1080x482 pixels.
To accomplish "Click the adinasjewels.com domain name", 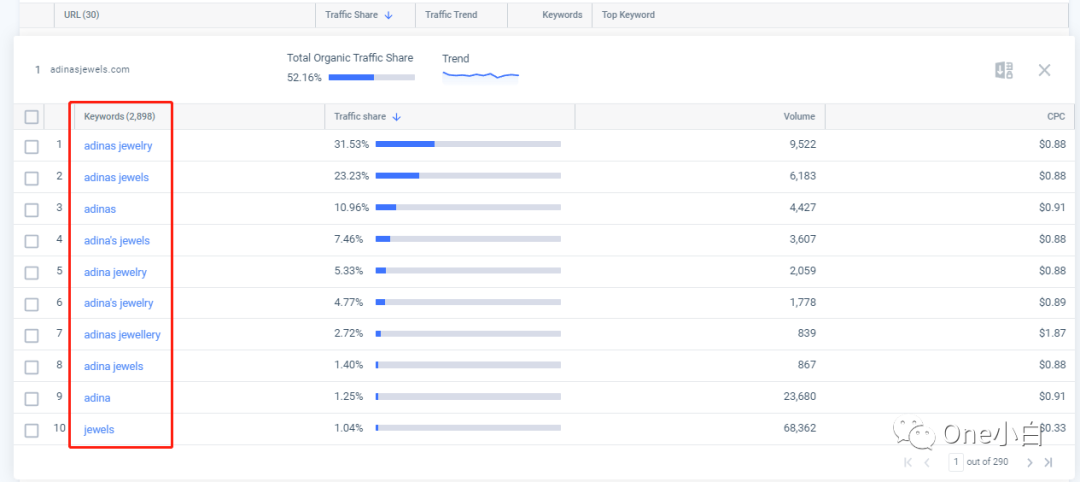I will click(90, 70).
